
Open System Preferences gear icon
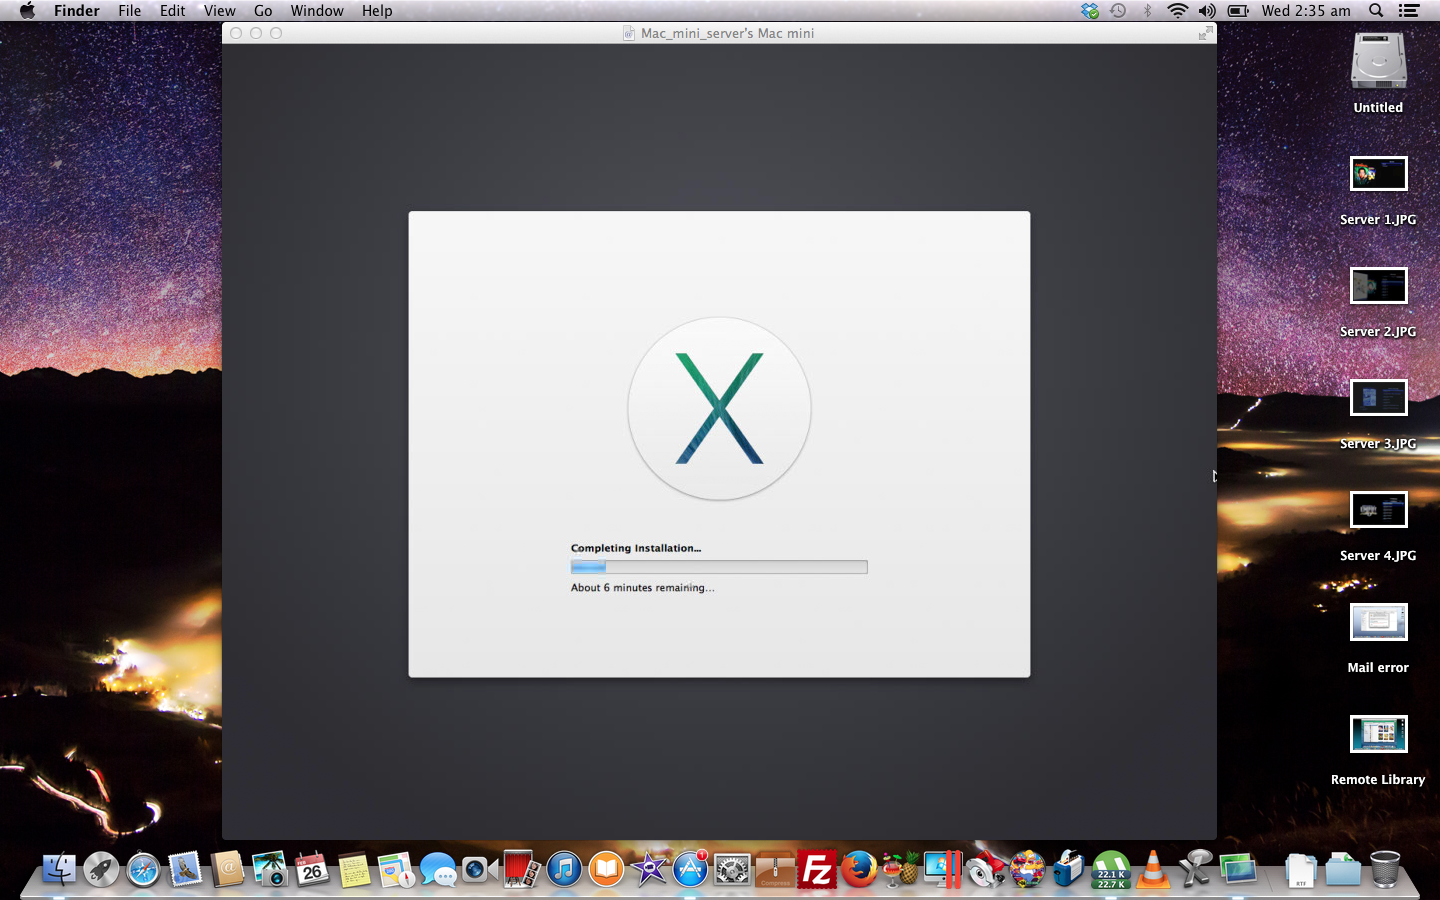[732, 869]
